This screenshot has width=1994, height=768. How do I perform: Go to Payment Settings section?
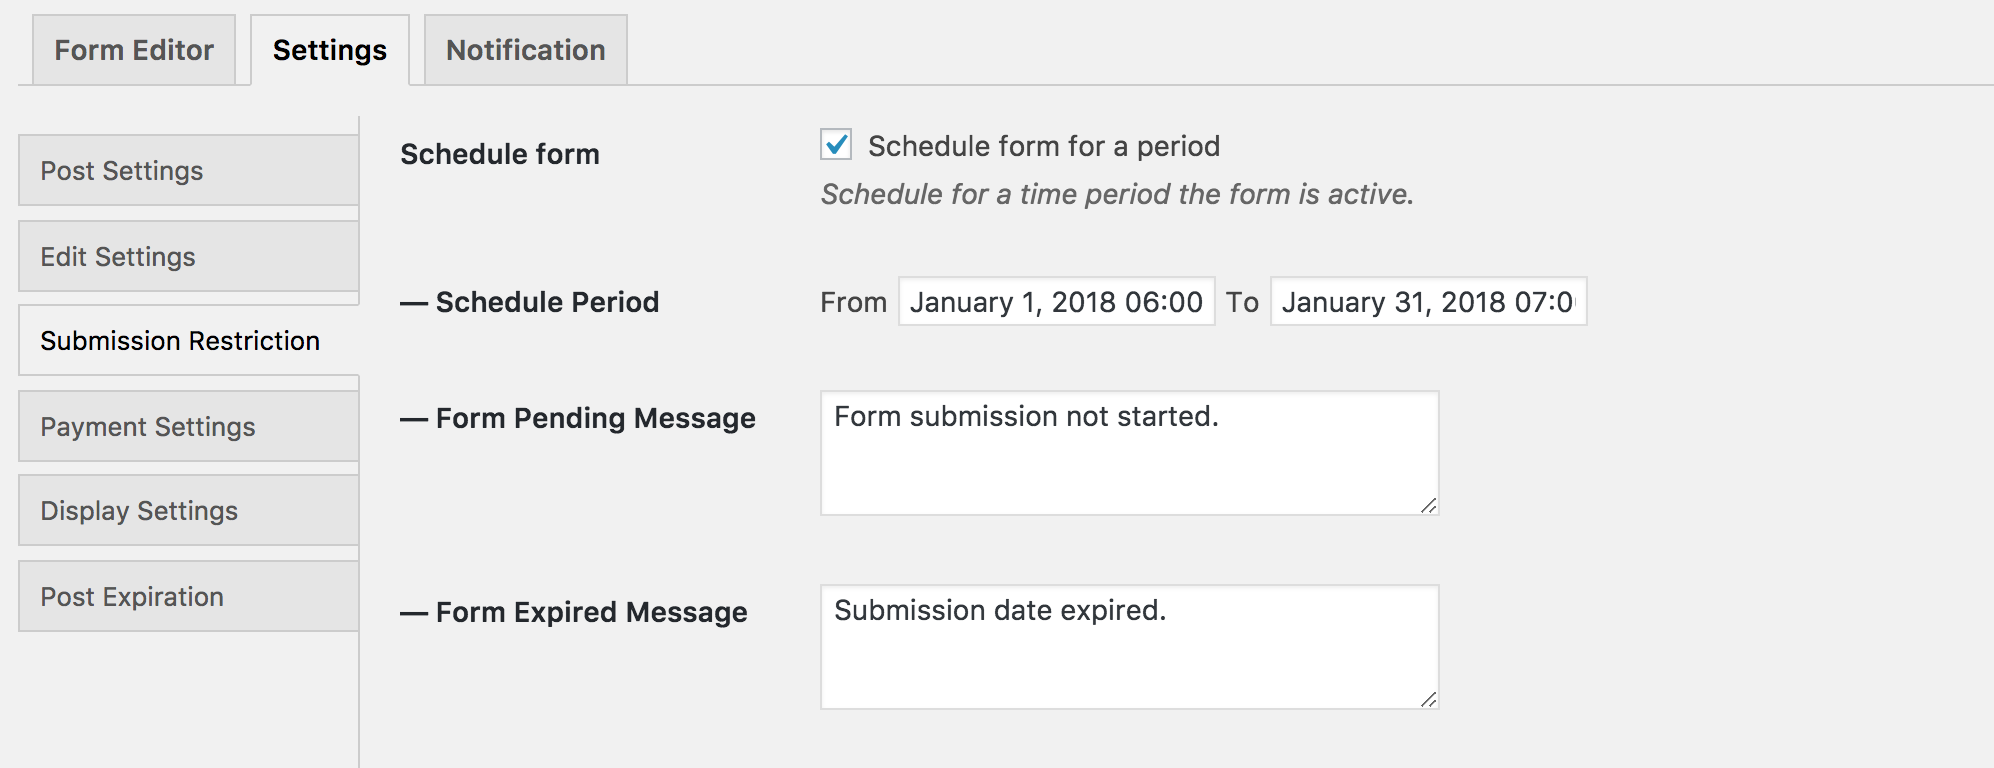click(x=188, y=427)
